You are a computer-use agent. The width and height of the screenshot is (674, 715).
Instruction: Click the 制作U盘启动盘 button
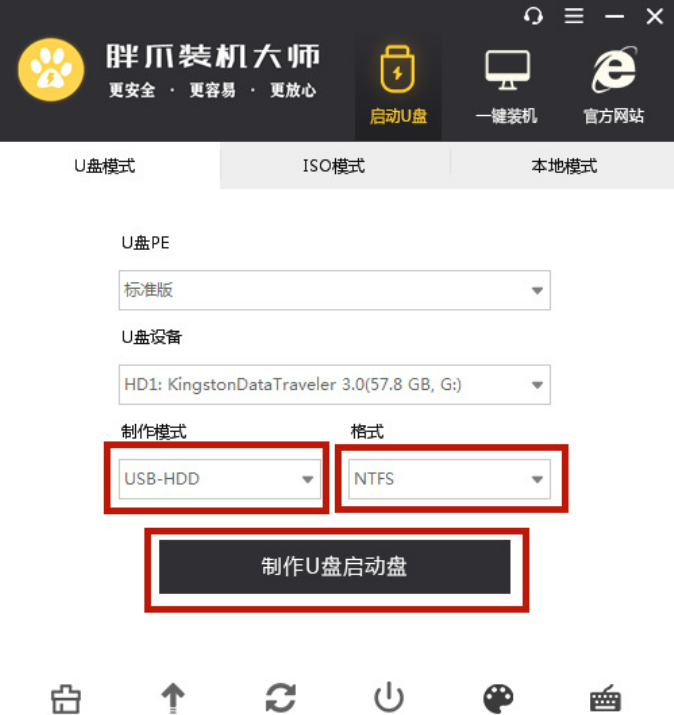click(x=335, y=567)
